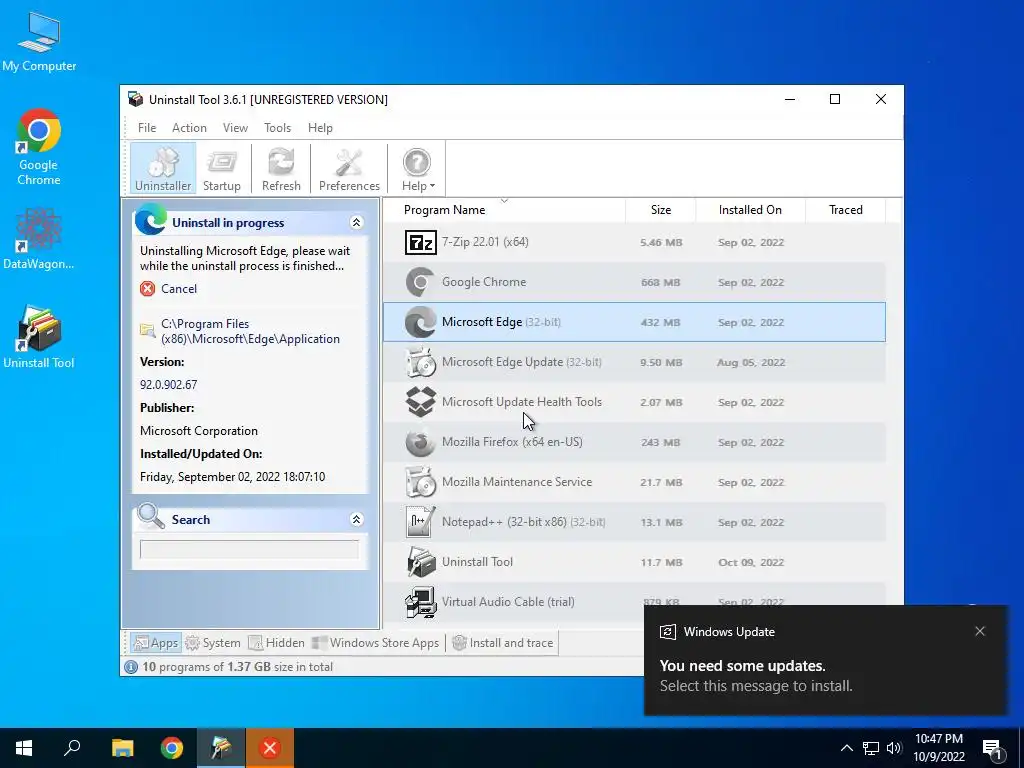Open Google Chrome desktop shortcut
The height and width of the screenshot is (768, 1024).
39,147
